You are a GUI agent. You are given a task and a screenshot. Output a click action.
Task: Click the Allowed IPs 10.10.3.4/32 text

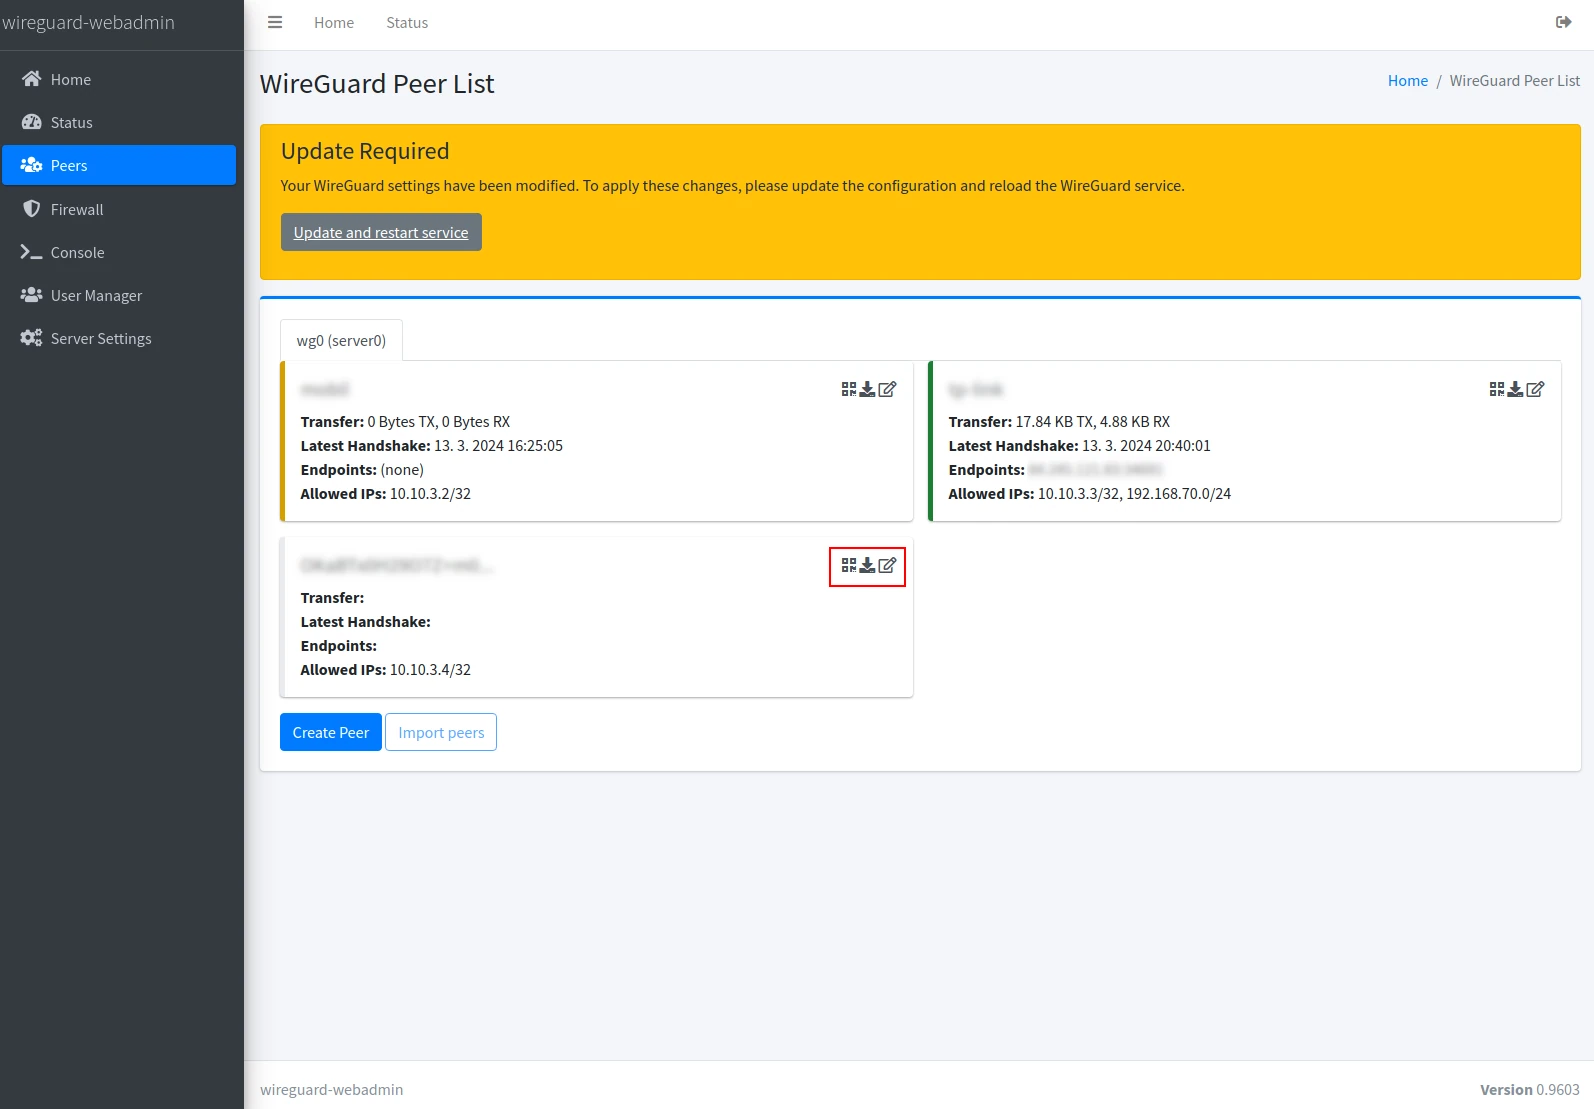[386, 670]
